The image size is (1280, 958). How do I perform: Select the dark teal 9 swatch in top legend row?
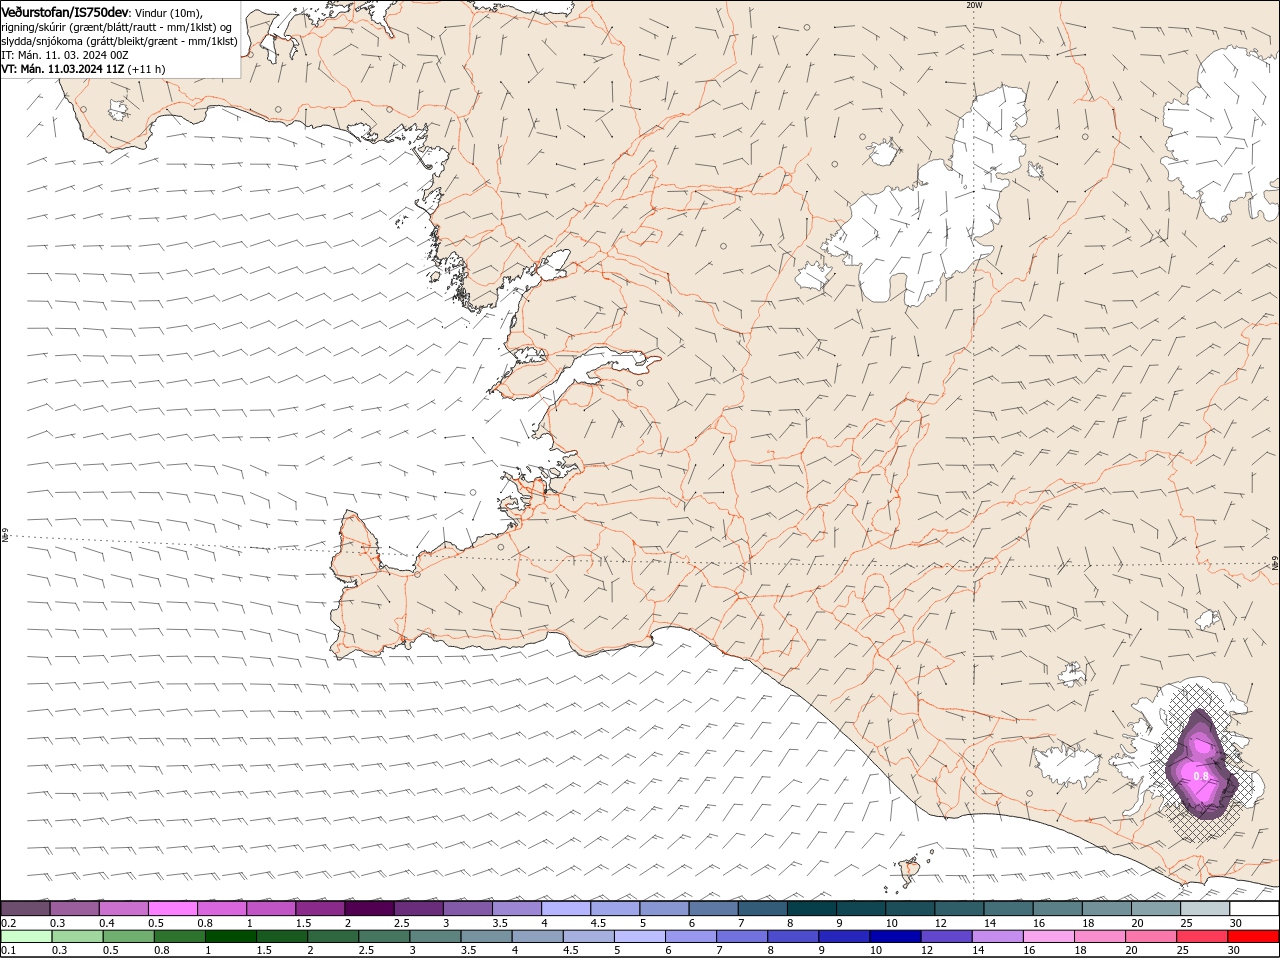861,908
